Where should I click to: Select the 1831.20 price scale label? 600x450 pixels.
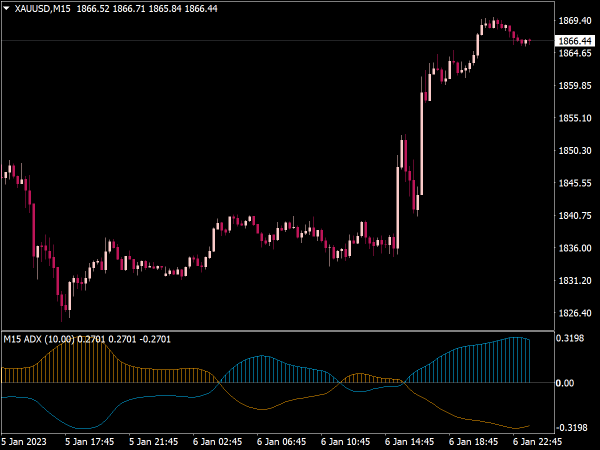click(575, 280)
